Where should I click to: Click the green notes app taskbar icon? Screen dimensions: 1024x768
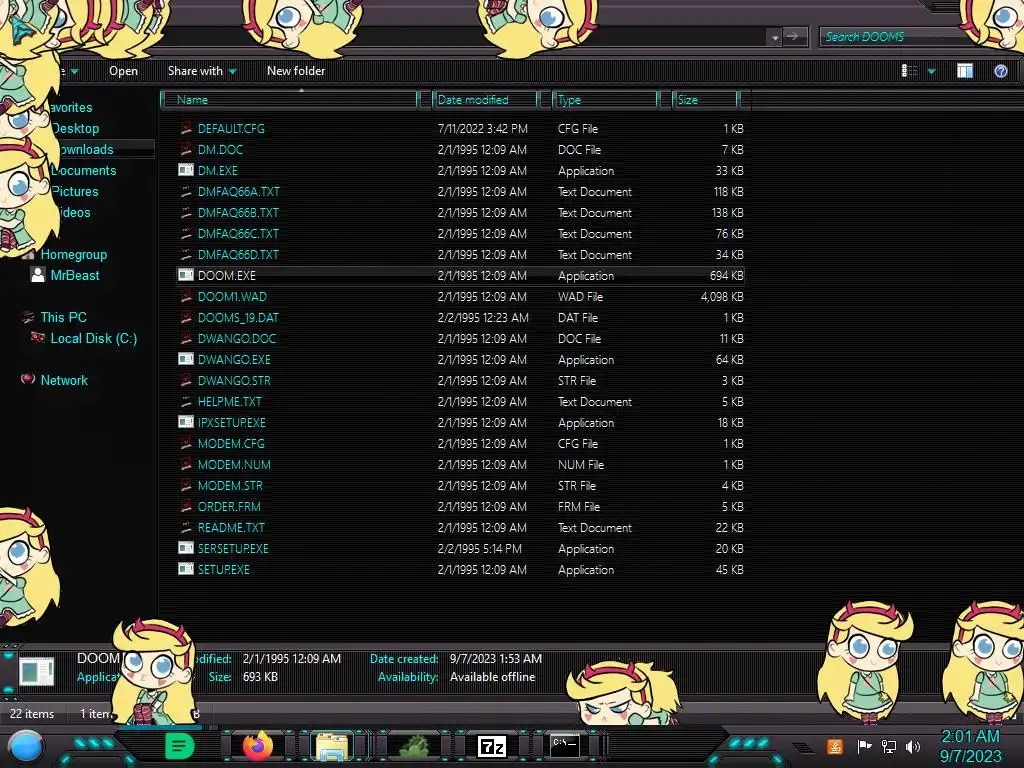(x=180, y=746)
